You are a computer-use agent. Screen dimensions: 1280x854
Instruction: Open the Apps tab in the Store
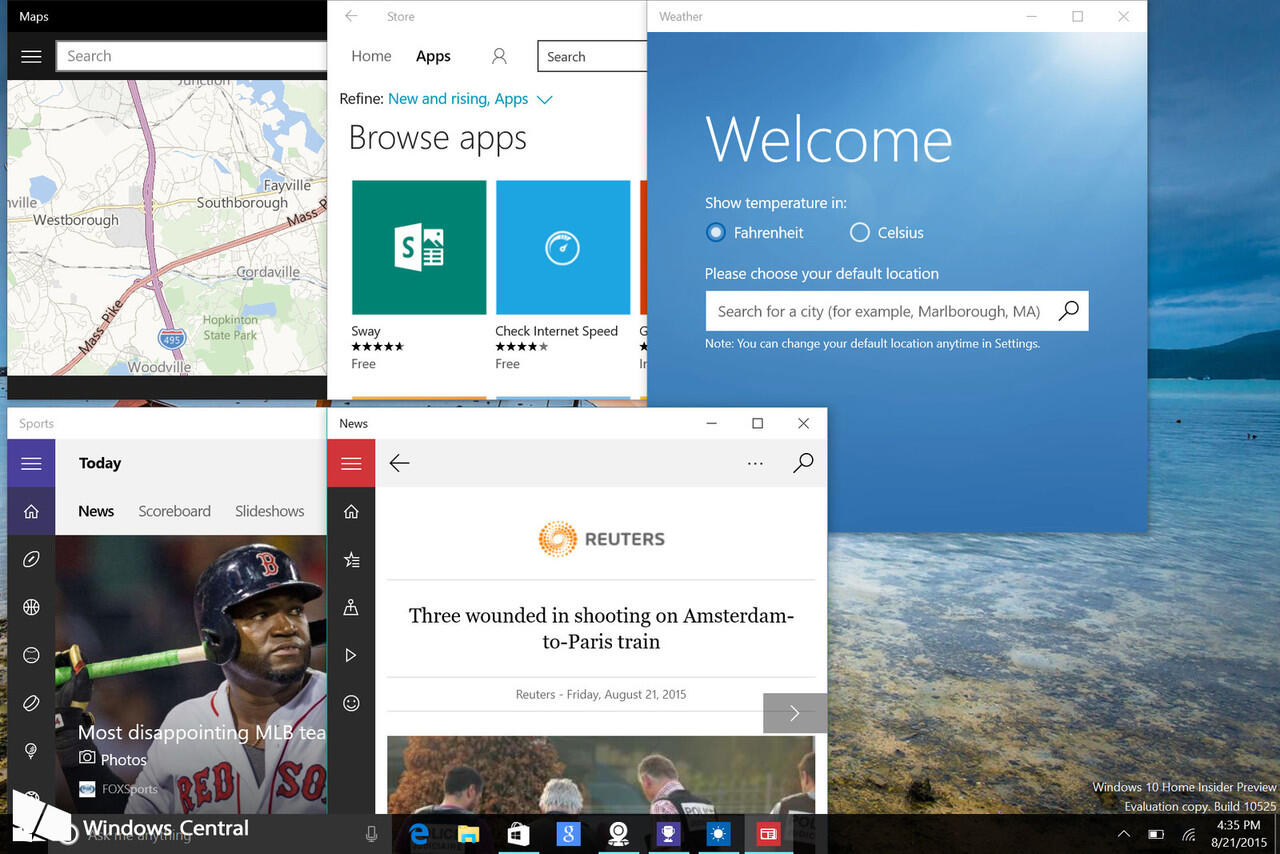click(x=433, y=56)
